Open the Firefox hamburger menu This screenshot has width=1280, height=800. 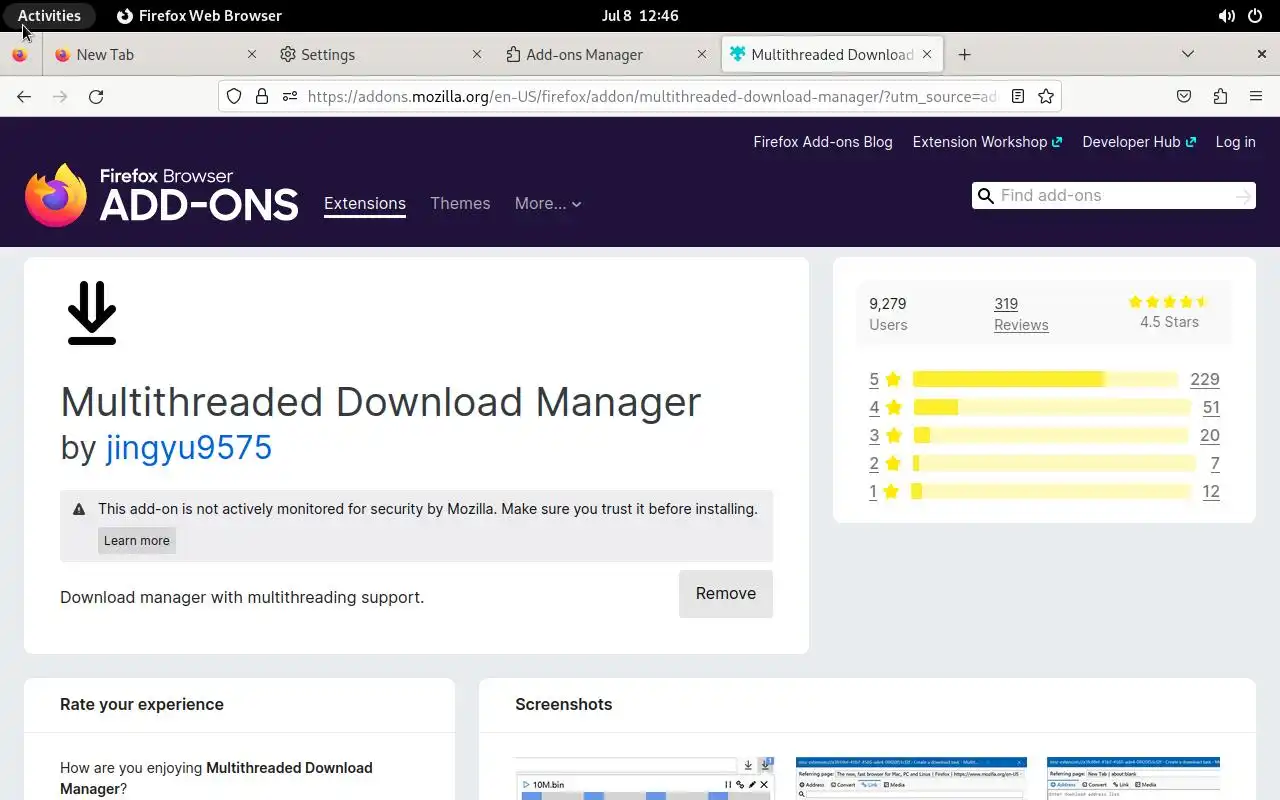[1256, 97]
